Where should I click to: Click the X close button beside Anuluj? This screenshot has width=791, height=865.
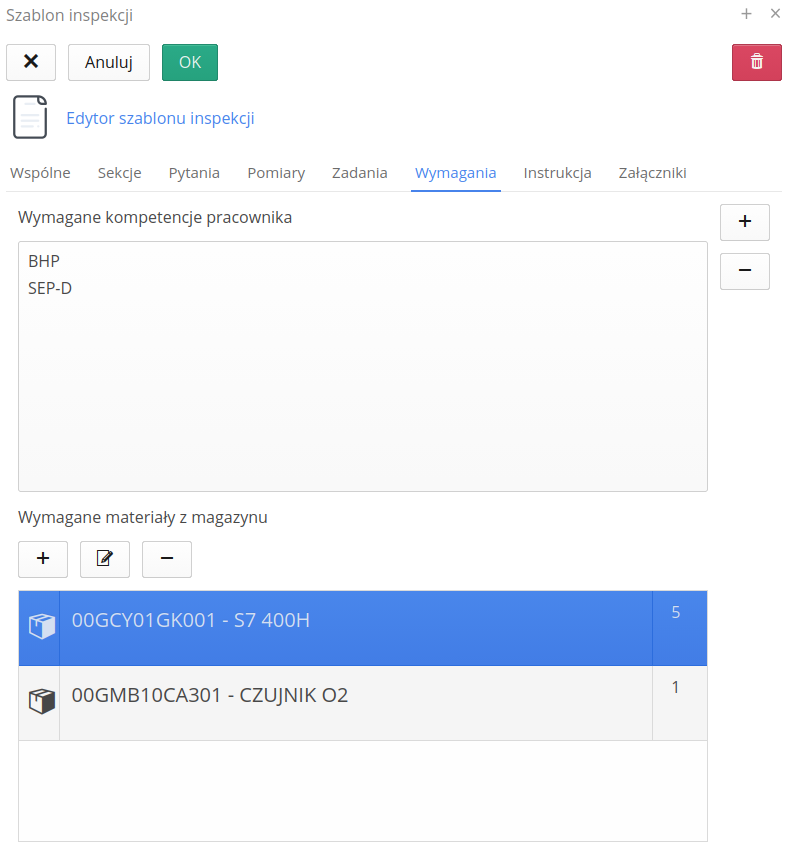tap(31, 62)
